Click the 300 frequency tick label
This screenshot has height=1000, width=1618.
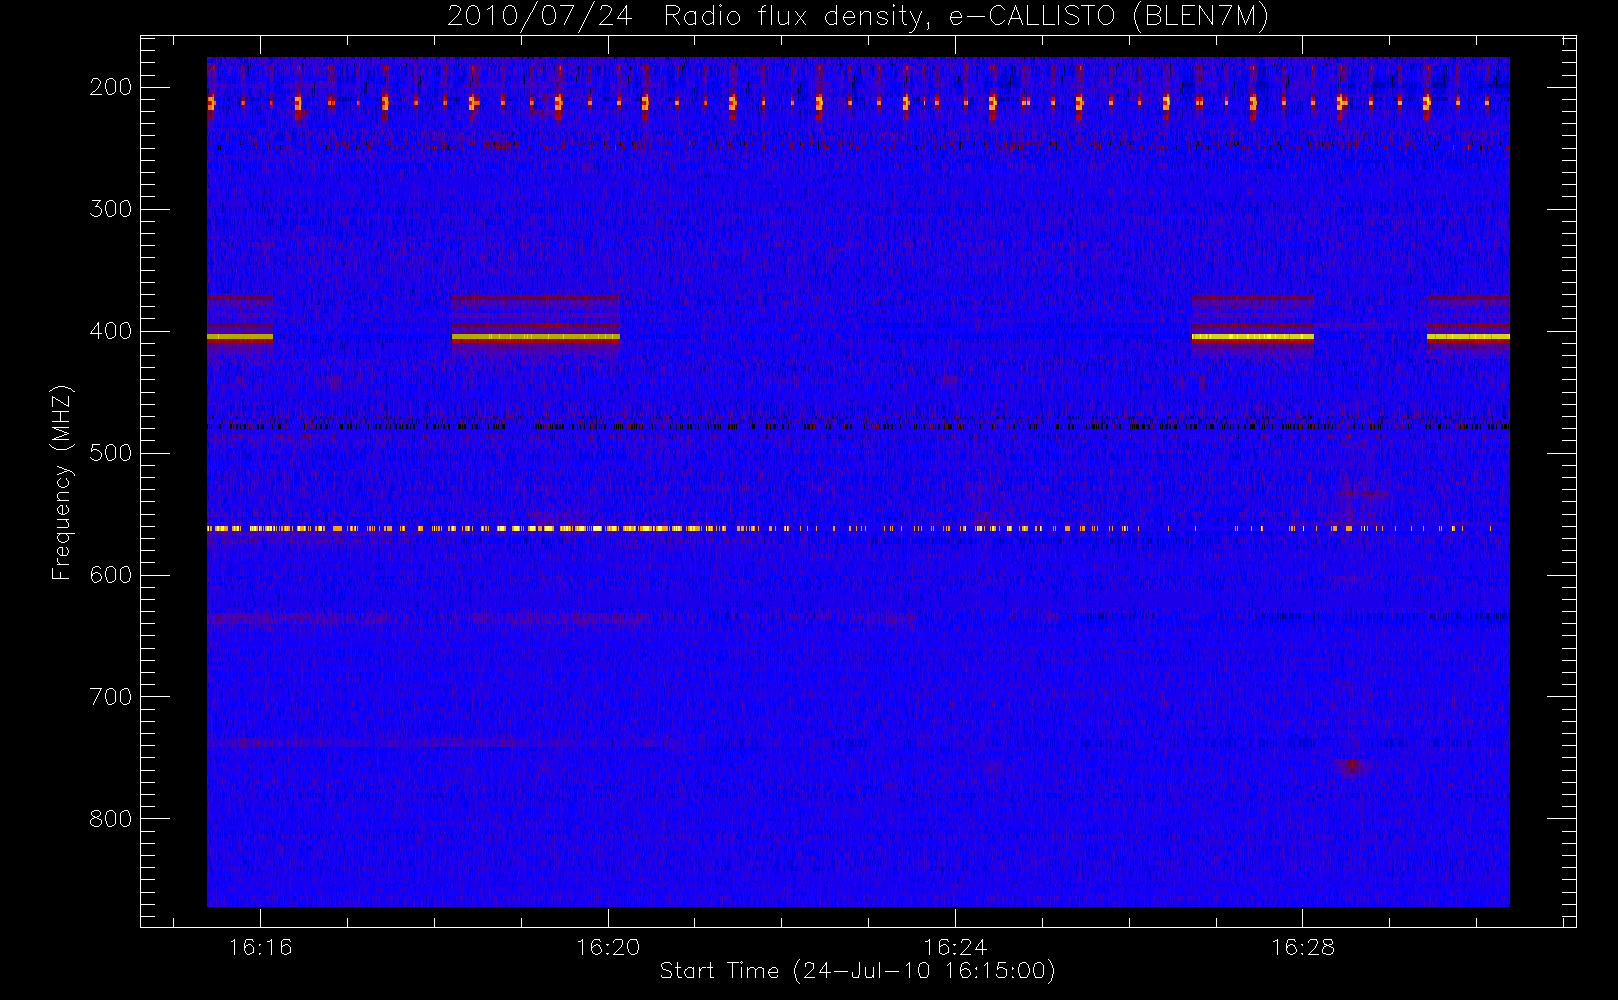click(x=110, y=209)
